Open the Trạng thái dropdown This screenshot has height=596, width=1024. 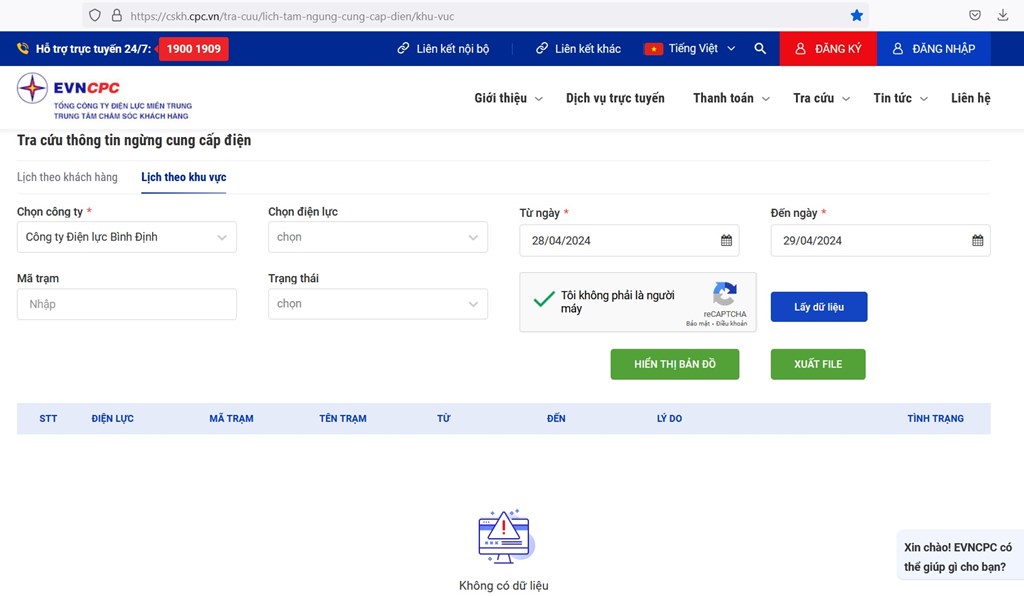coord(378,304)
